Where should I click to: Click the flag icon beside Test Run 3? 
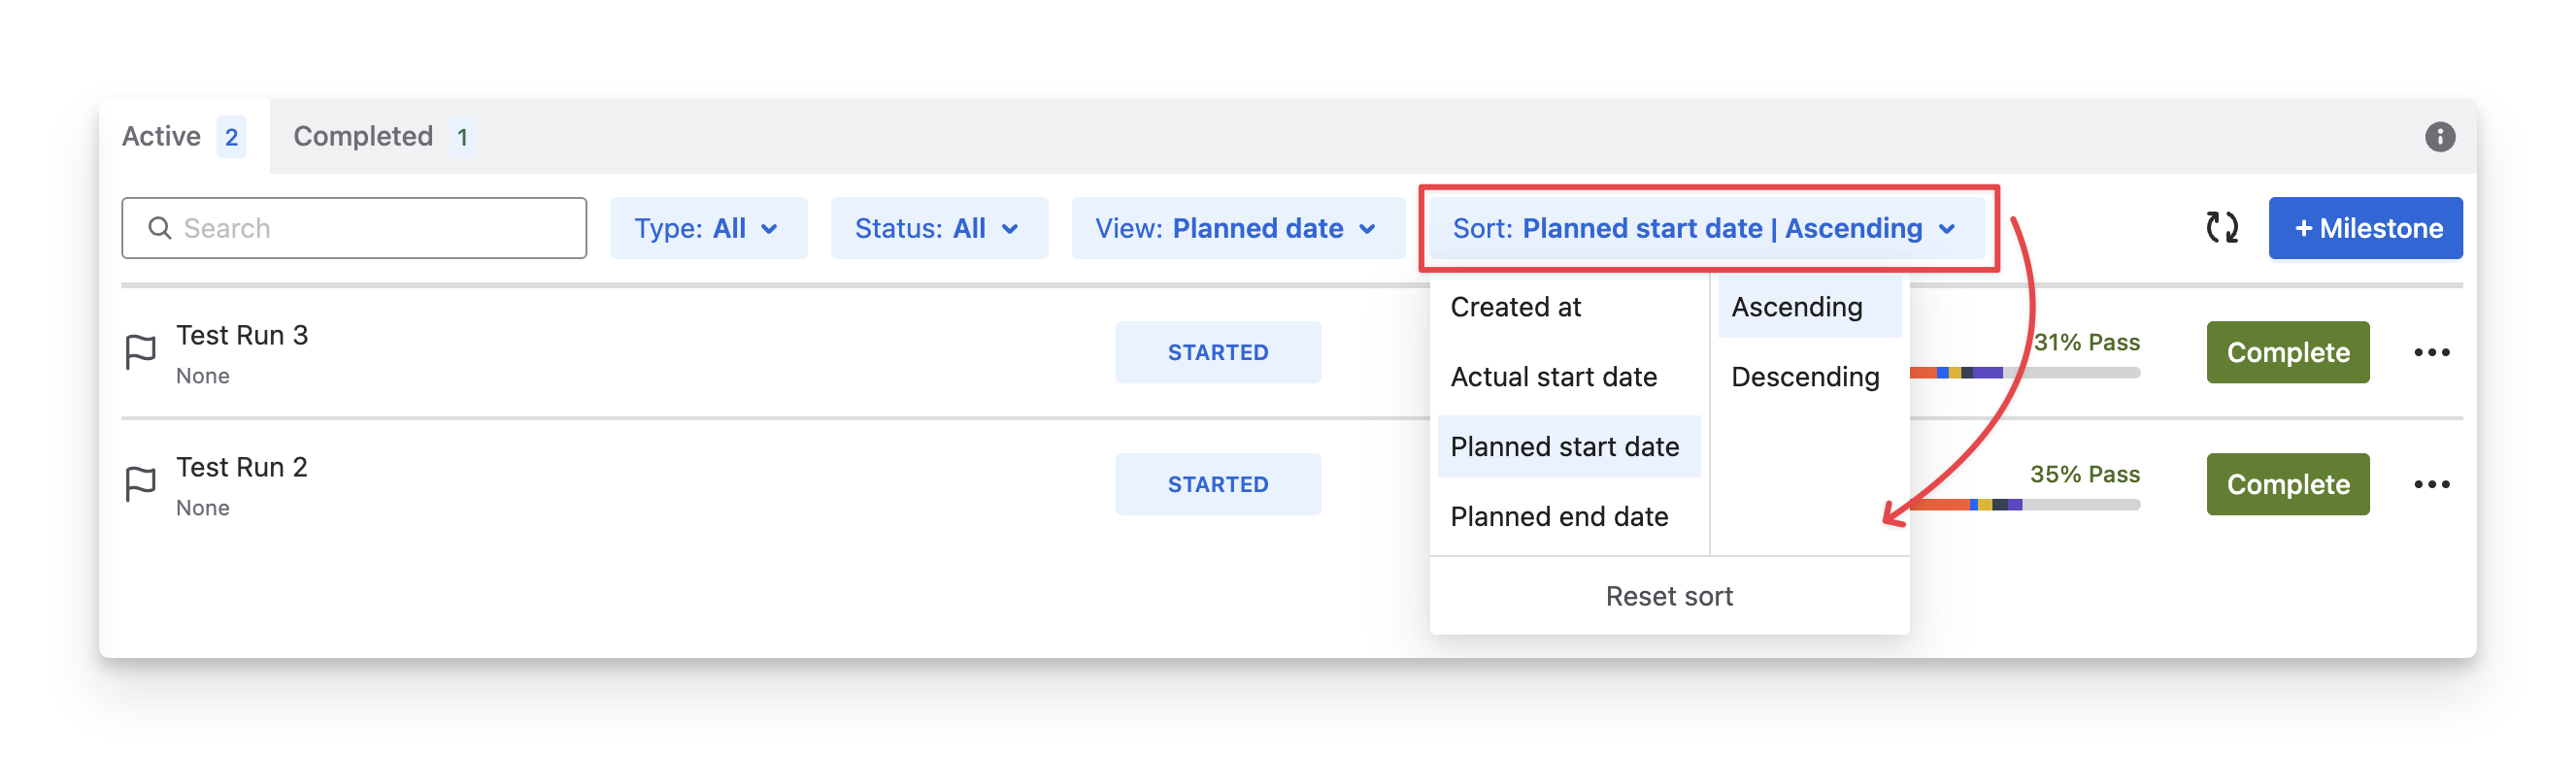click(x=140, y=352)
